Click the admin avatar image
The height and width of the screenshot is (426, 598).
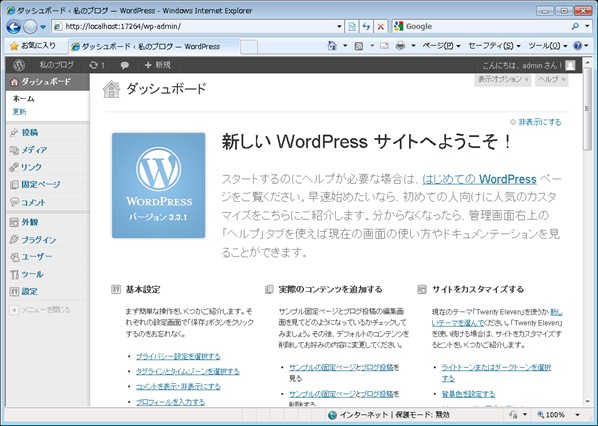pyautogui.click(x=570, y=66)
